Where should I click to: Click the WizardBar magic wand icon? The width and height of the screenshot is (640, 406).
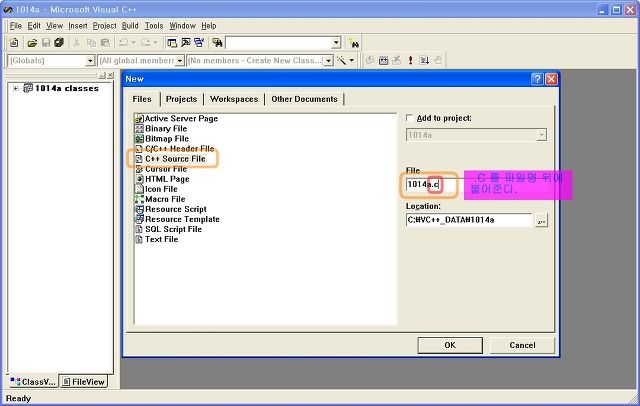[341, 61]
